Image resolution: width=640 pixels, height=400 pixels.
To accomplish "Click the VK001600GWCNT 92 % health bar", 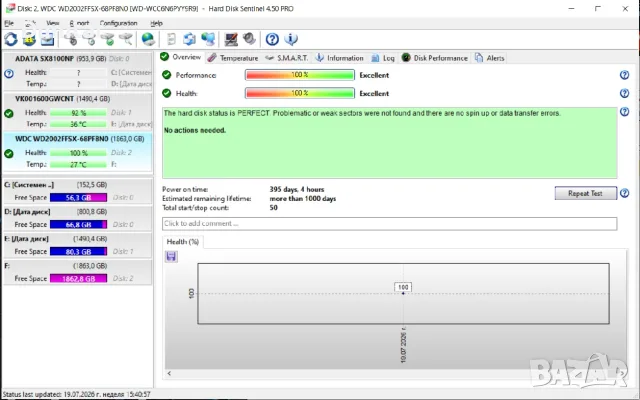I will point(78,113).
